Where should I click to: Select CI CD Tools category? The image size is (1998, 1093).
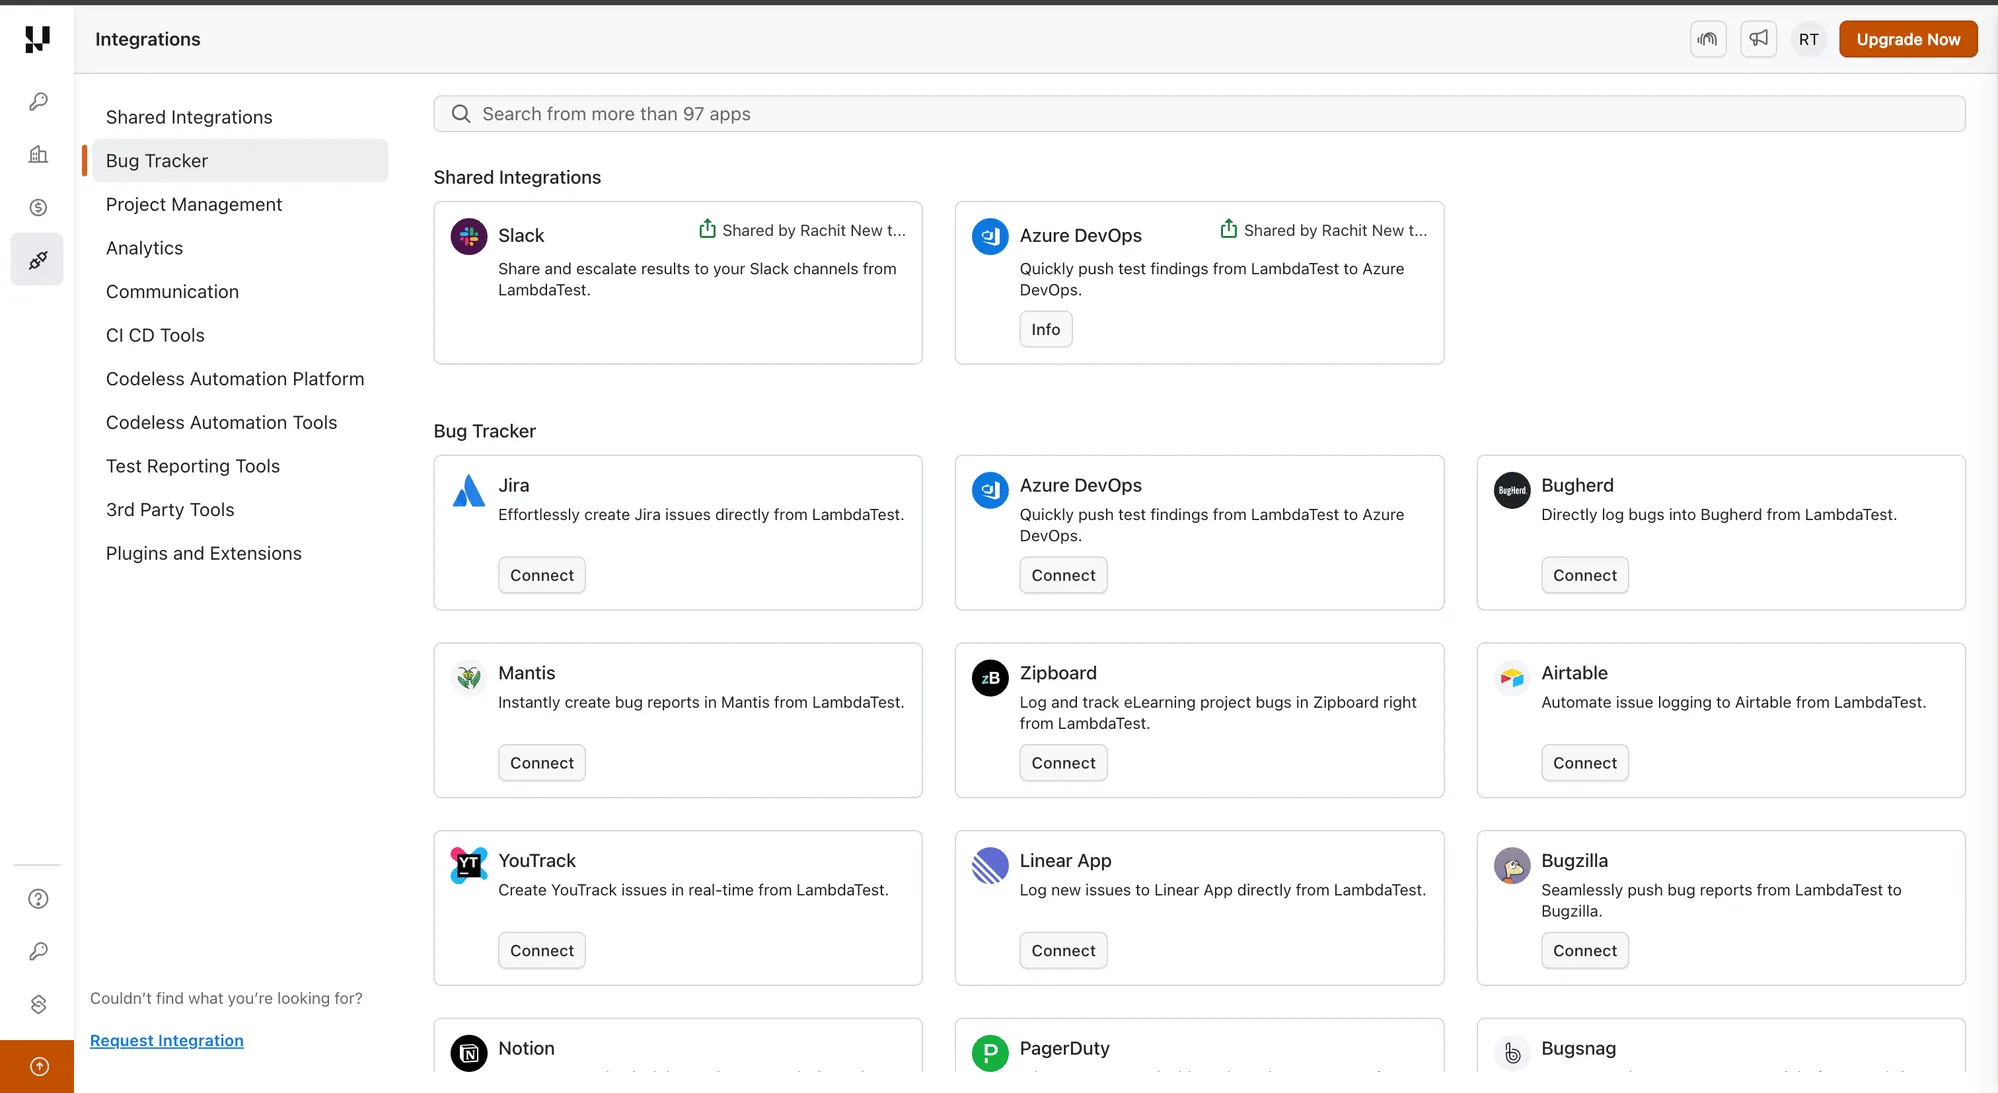point(240,335)
